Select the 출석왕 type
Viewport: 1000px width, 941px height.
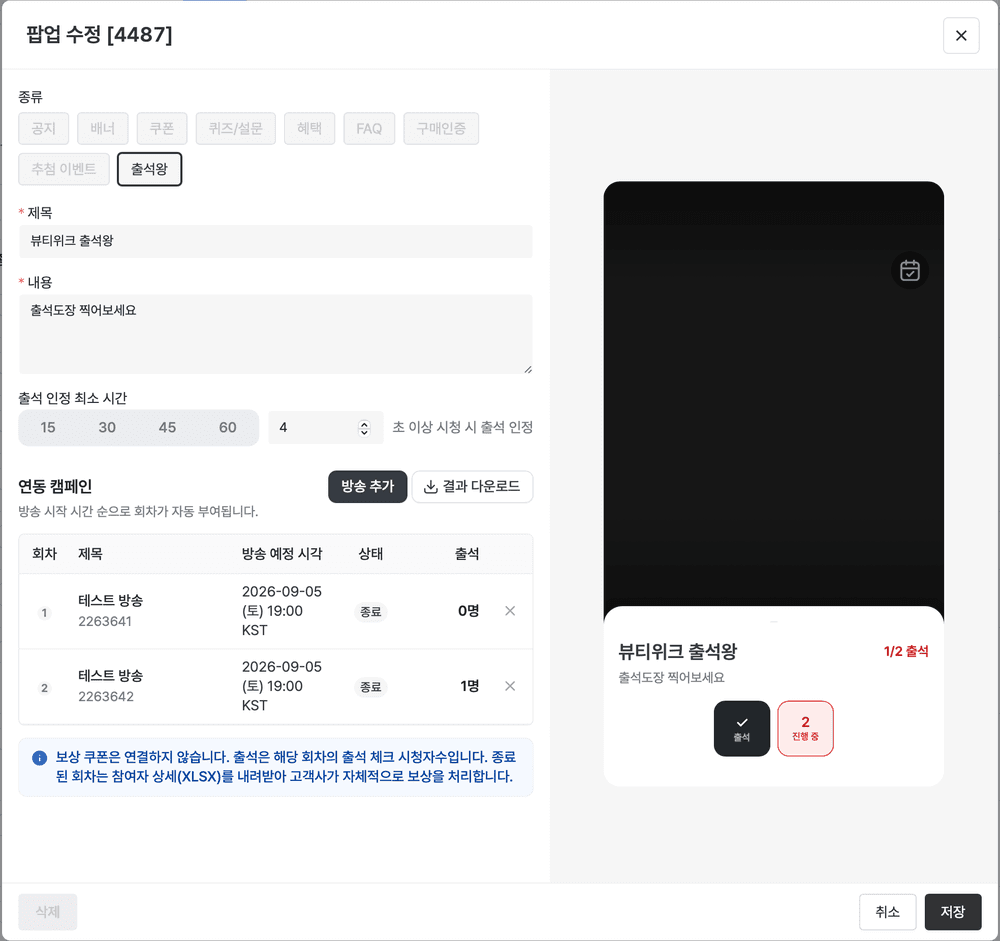pyautogui.click(x=149, y=169)
